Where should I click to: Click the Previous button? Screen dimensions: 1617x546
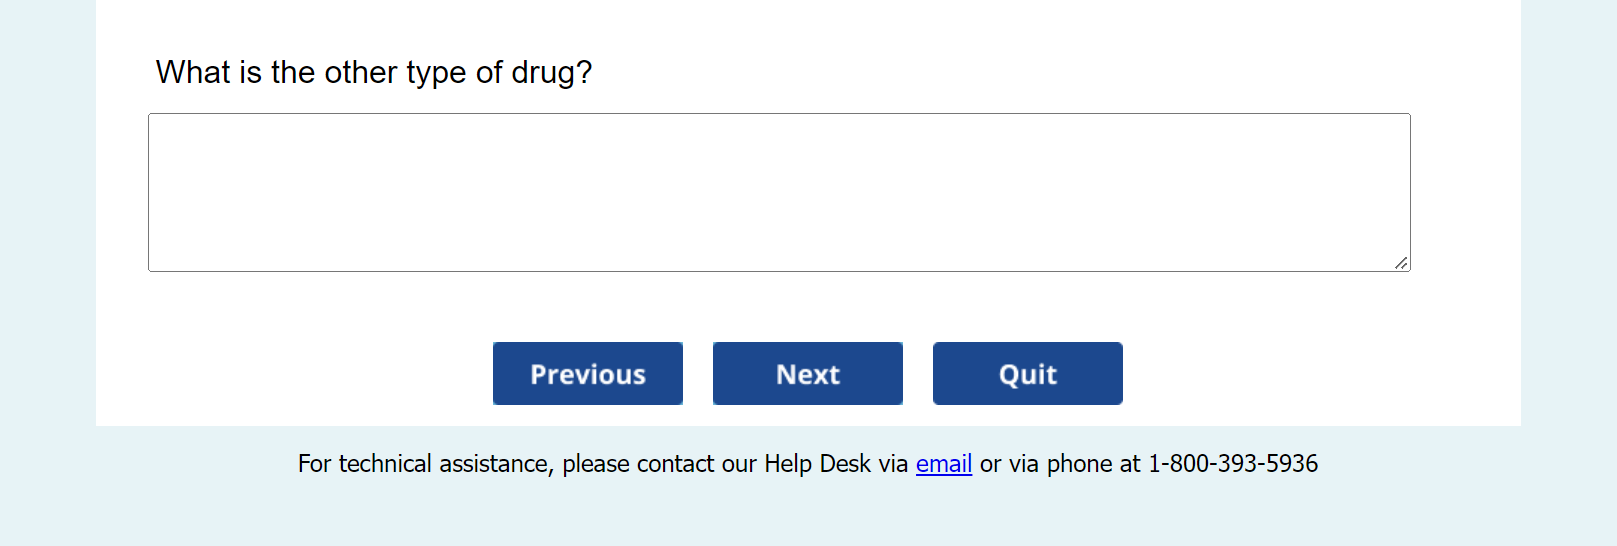[x=587, y=374]
